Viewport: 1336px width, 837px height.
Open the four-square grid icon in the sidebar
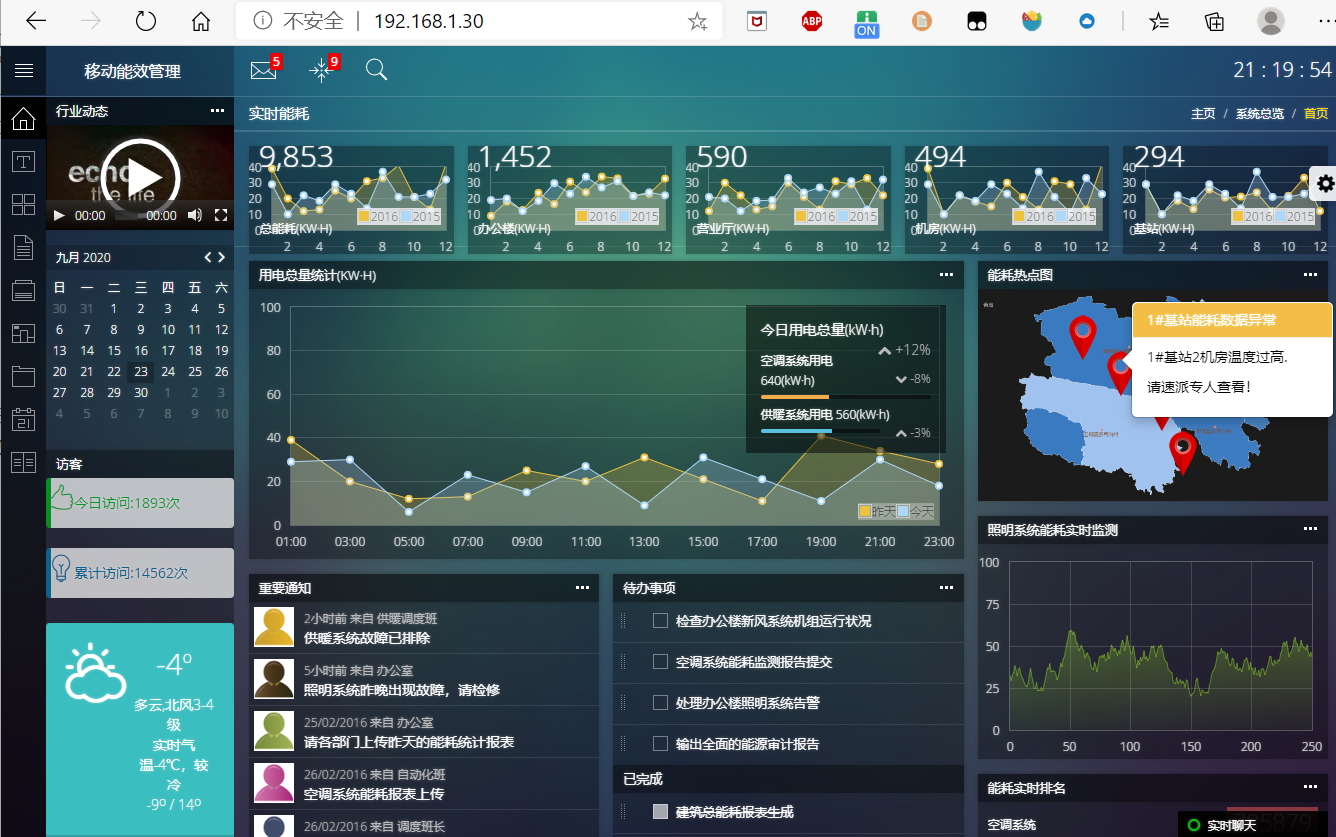click(x=23, y=205)
